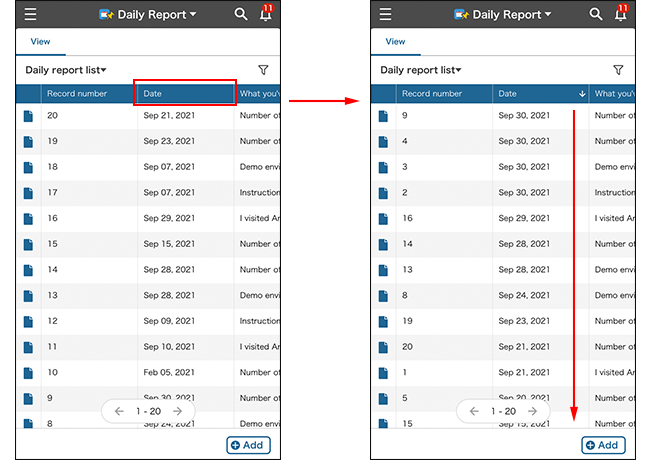Image resolution: width=650 pixels, height=460 pixels.
Task: Click the filter funnel icon in the right screen
Action: pyautogui.click(x=618, y=70)
